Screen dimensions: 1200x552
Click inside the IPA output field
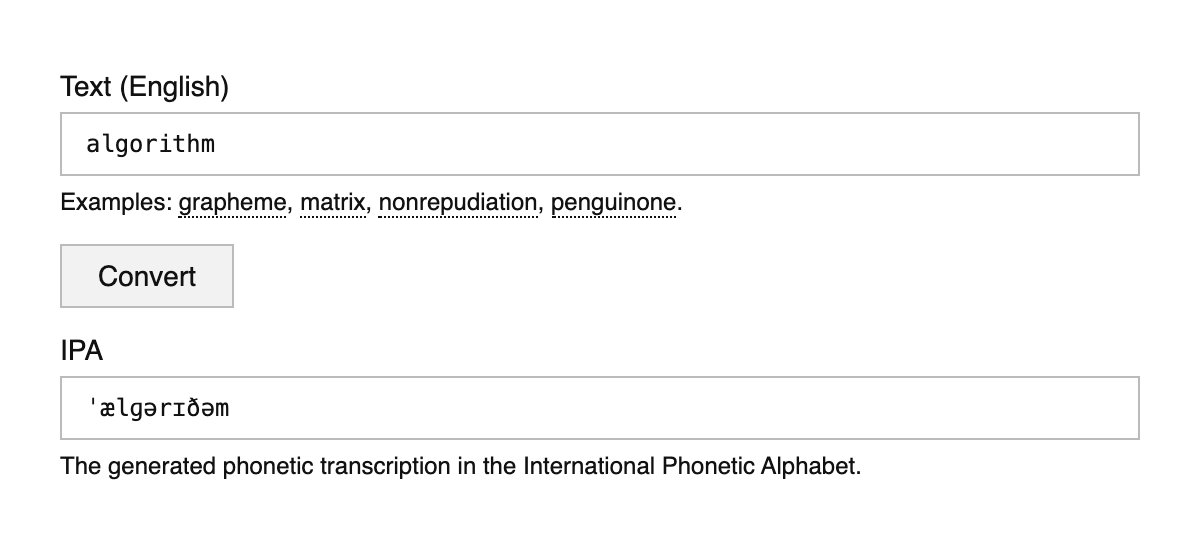[x=600, y=408]
